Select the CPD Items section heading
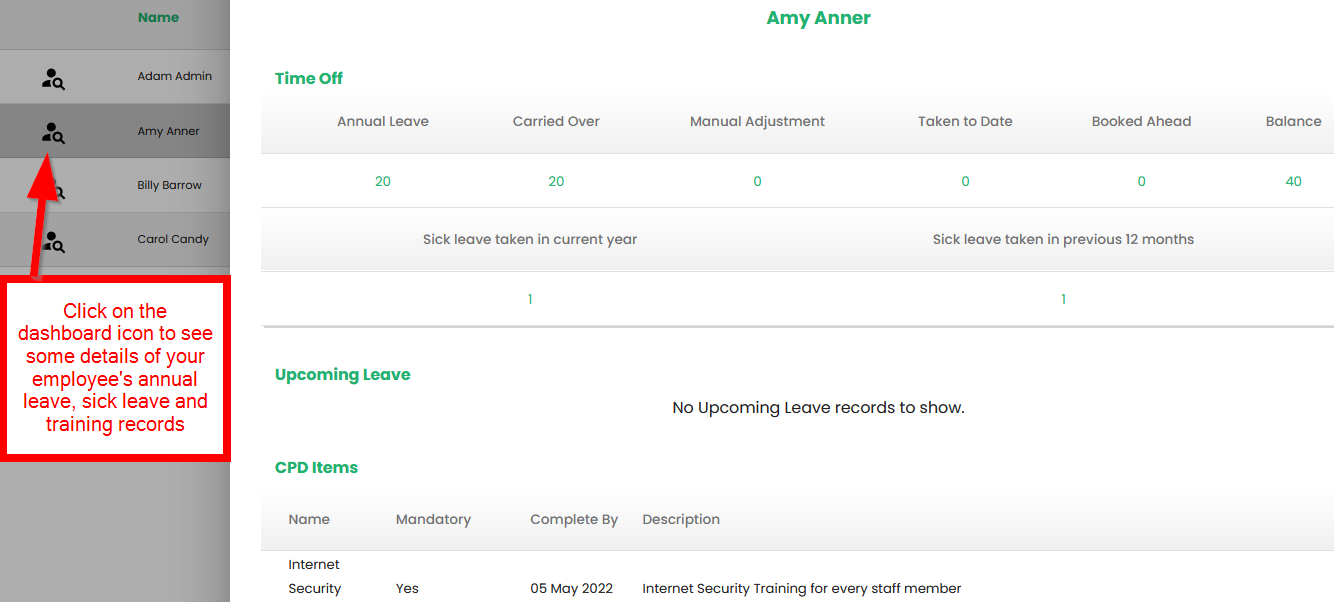Viewport: 1334px width, 602px height. tap(316, 467)
